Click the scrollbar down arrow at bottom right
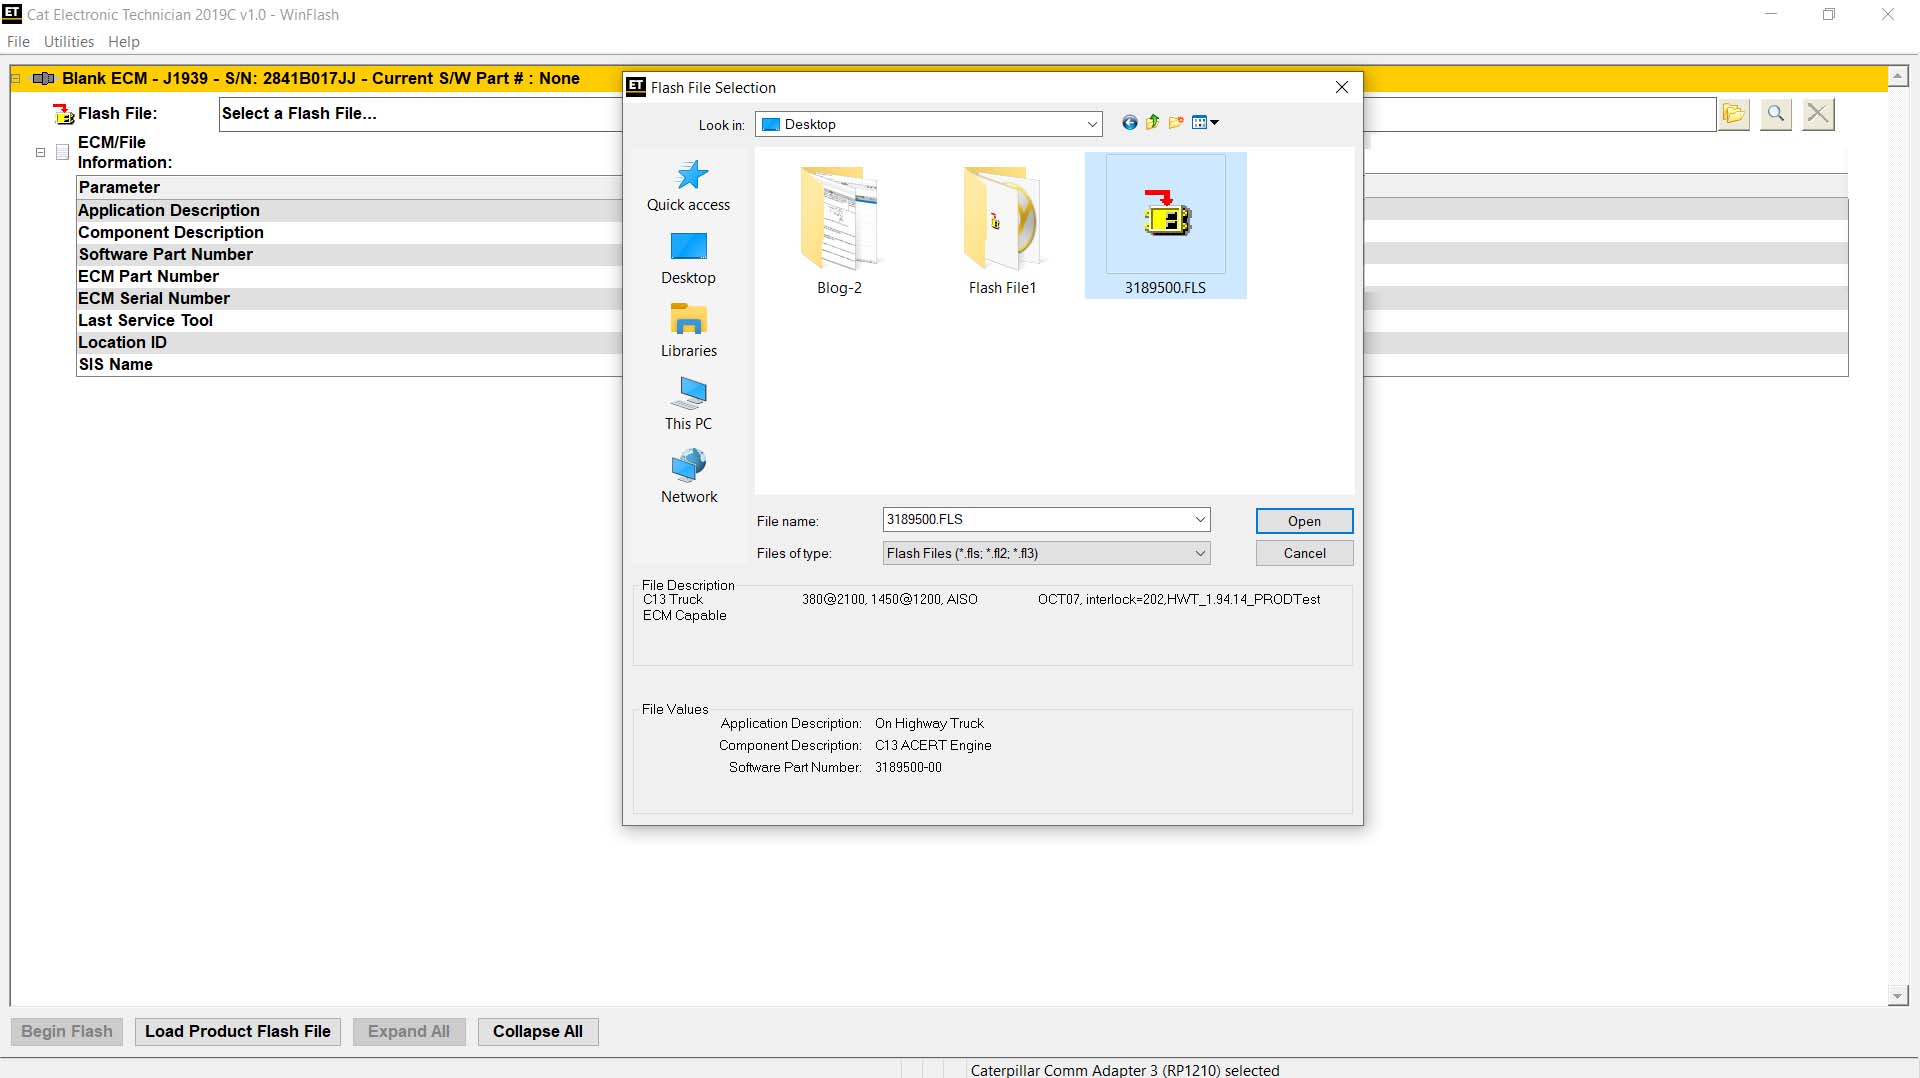Viewport: 1920px width, 1078px height. point(1897,995)
